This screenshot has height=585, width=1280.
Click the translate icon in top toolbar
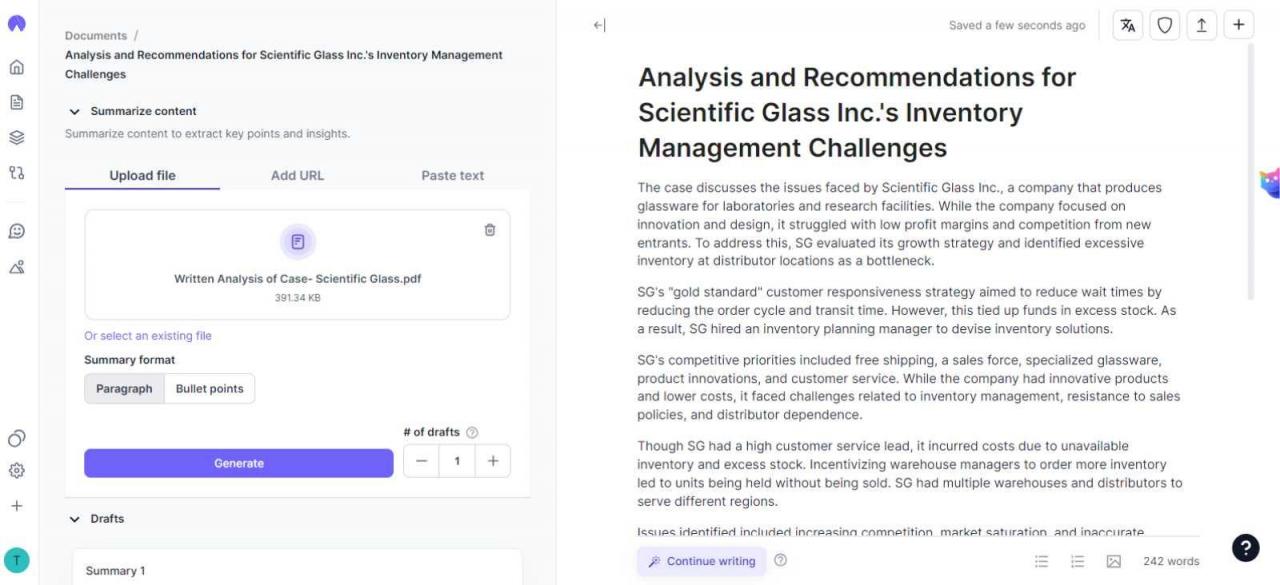coord(1128,26)
